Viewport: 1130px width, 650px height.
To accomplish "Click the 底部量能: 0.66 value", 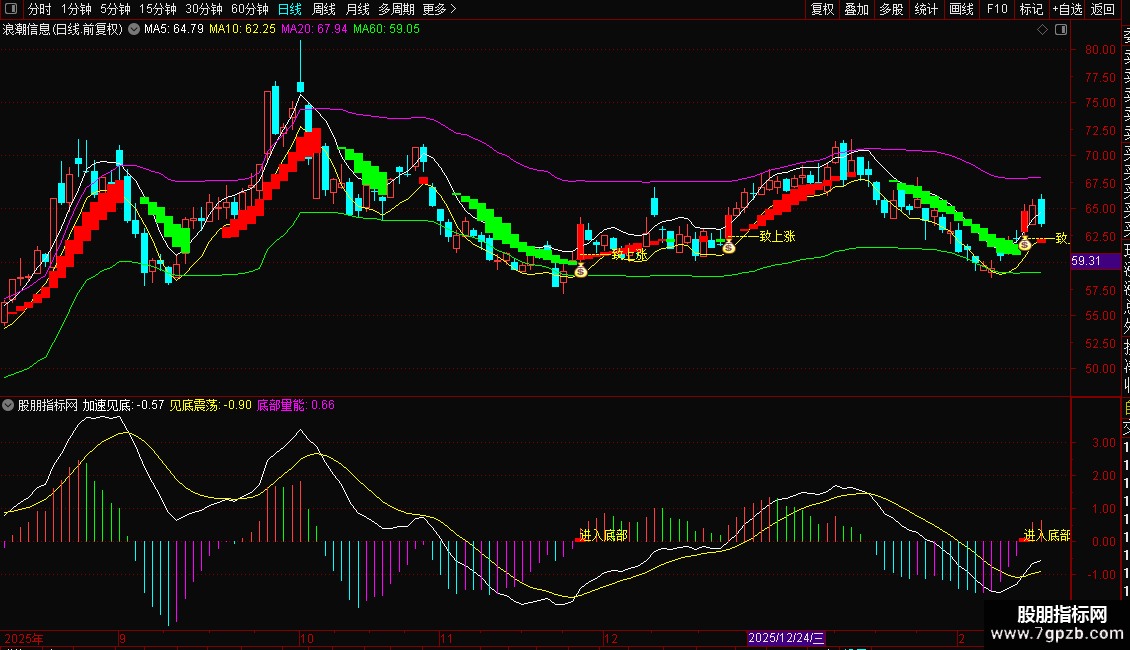I will pyautogui.click(x=295, y=406).
